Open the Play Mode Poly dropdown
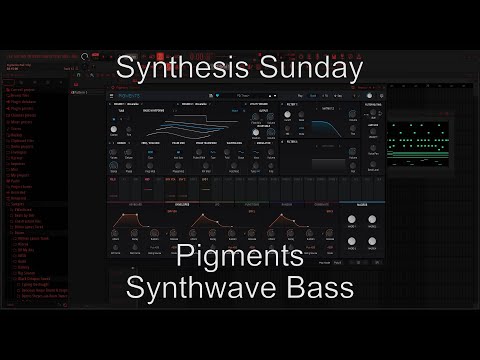The image size is (480, 360). [x=337, y=263]
